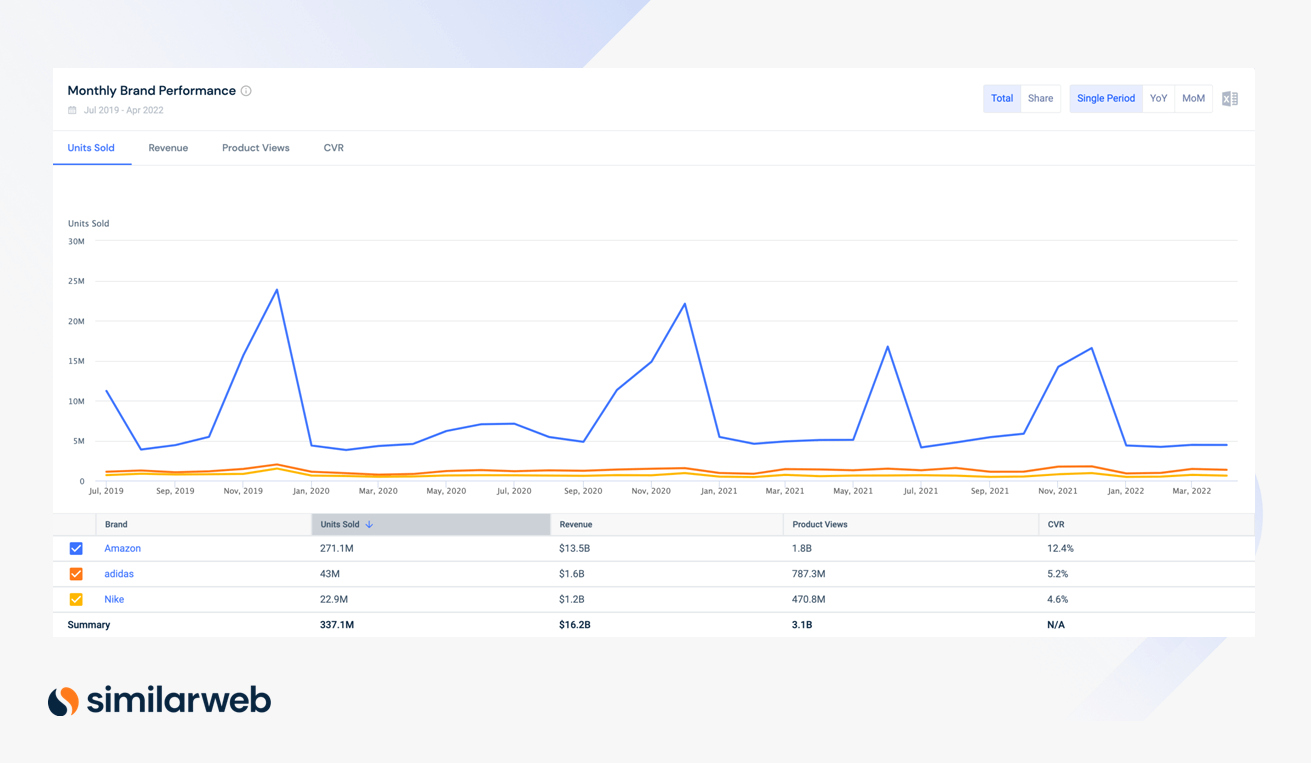
Task: Uncheck the Nike brand checkbox
Action: pos(76,599)
